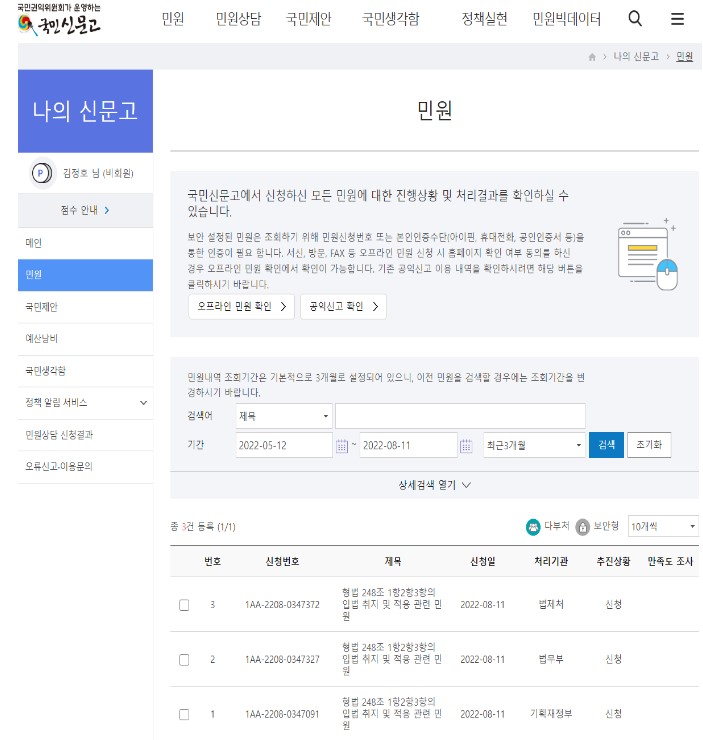703x740 pixels.
Task: Open the 최근3개월 period dropdown
Action: [534, 445]
